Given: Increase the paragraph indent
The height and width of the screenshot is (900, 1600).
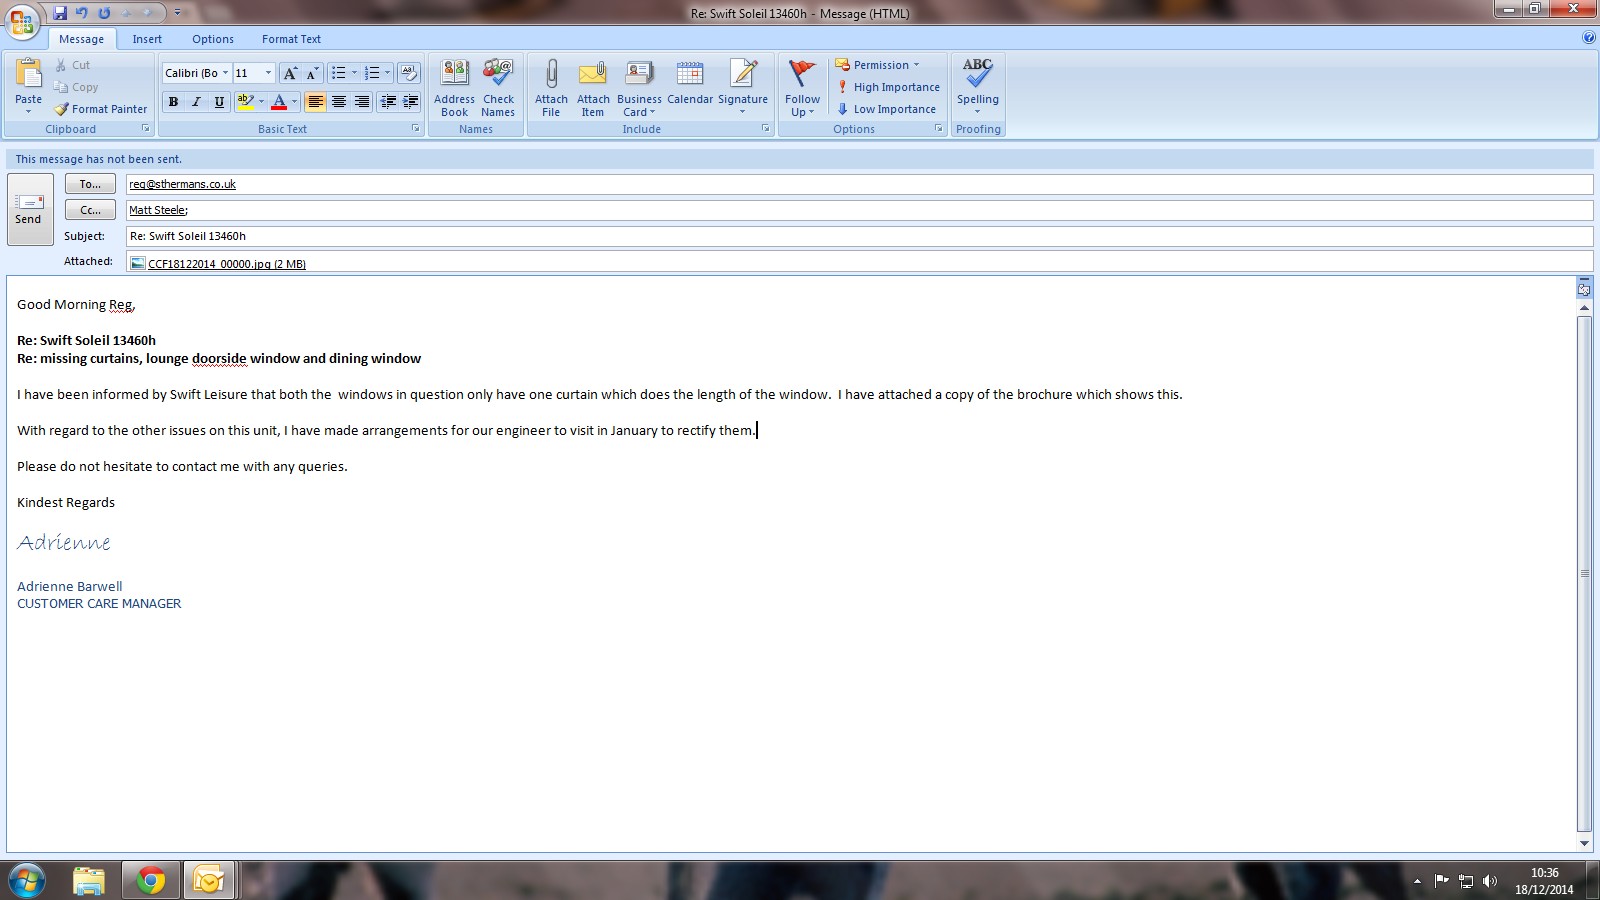Looking at the screenshot, I should coord(410,102).
